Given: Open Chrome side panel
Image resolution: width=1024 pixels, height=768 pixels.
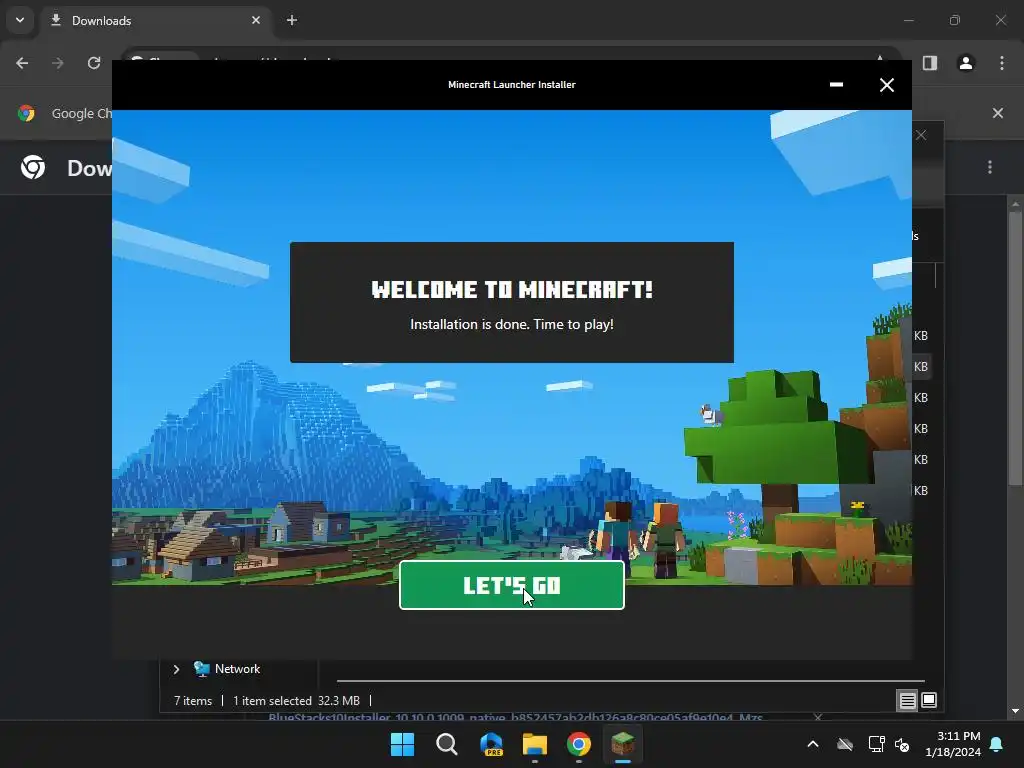Looking at the screenshot, I should pos(930,63).
